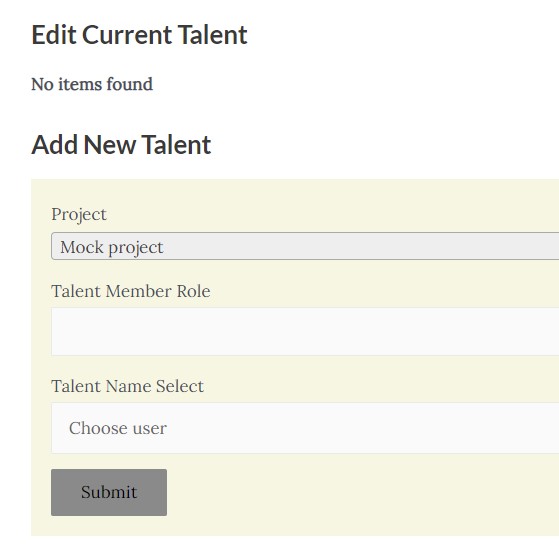559x553 pixels.
Task: Open the Project dropdown showing Mock project
Action: point(305,246)
